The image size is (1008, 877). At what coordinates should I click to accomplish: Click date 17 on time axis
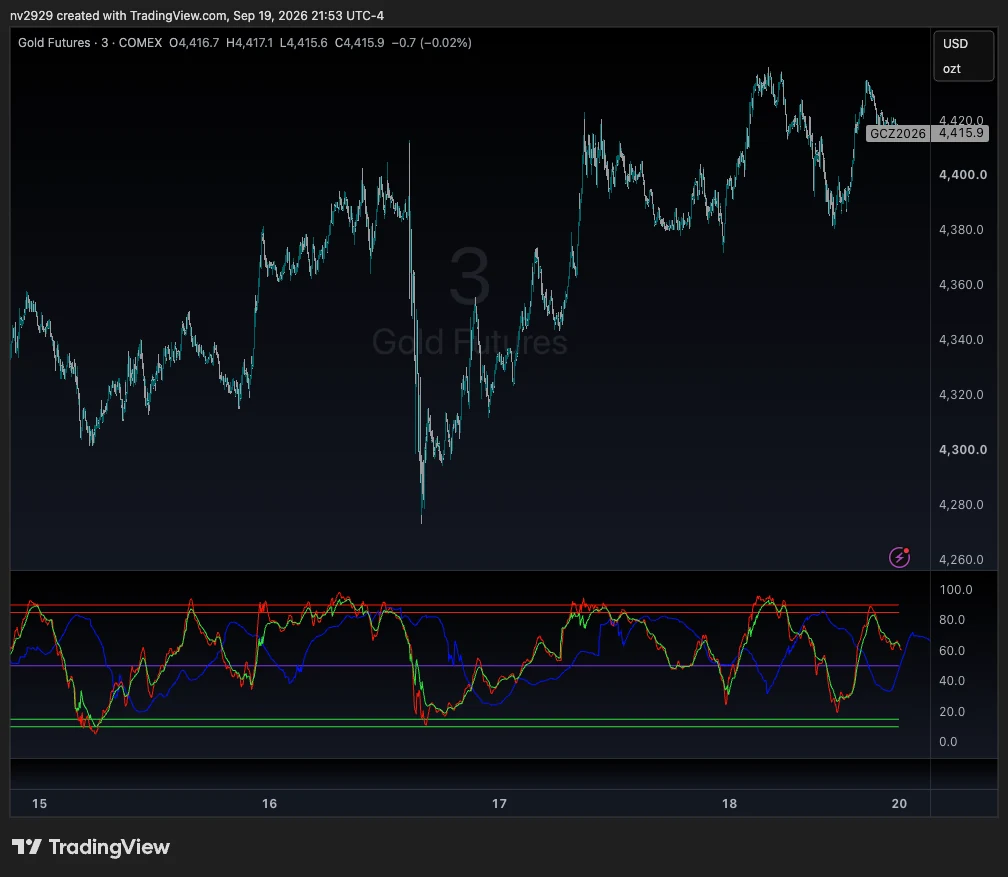point(500,804)
